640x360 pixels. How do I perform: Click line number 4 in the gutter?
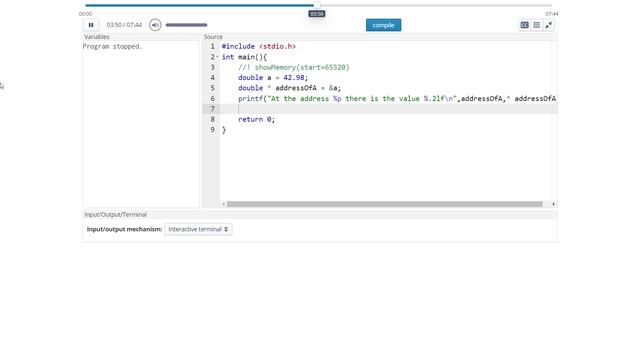pyautogui.click(x=212, y=78)
